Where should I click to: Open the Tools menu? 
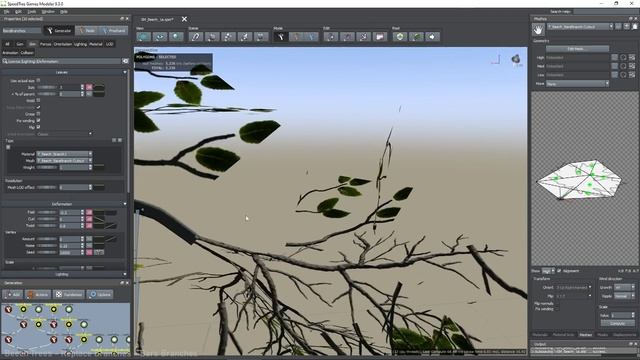coord(31,11)
